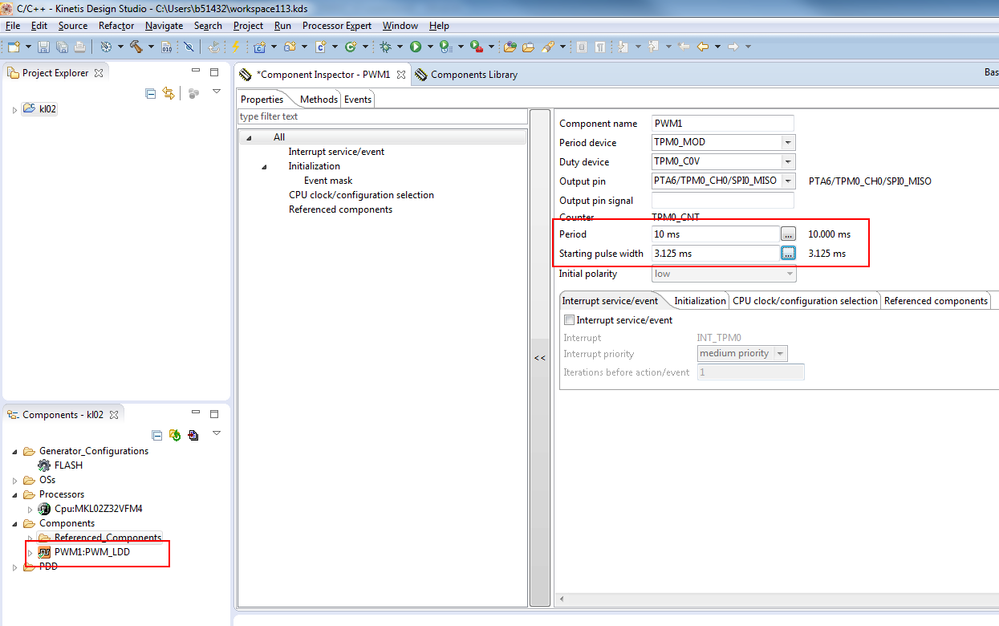The height and width of the screenshot is (626, 999).
Task: Click the yellow lightning bolt flash icon
Action: point(236,46)
